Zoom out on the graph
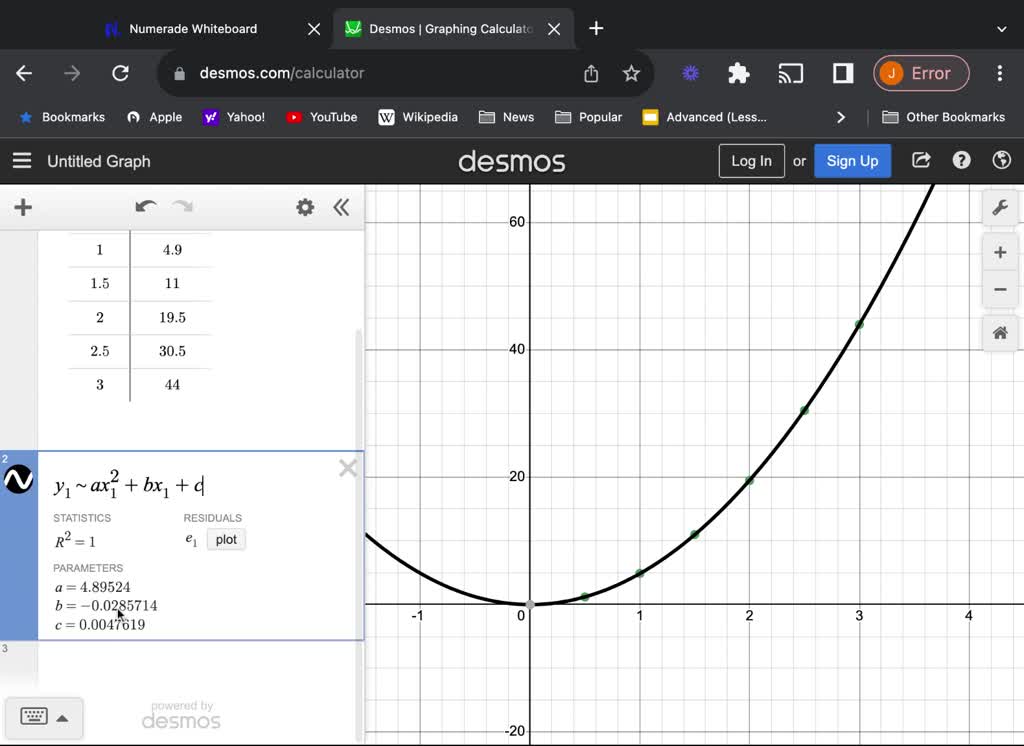The height and width of the screenshot is (746, 1024). (999, 289)
